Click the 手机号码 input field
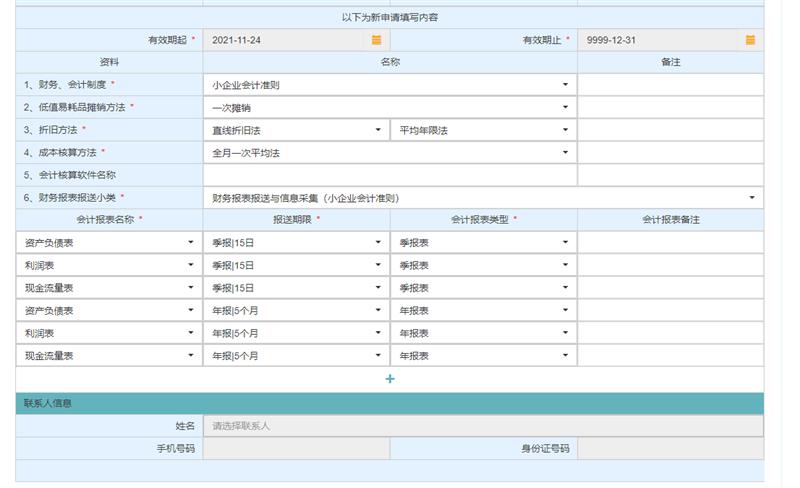The image size is (800, 488). coord(296,449)
